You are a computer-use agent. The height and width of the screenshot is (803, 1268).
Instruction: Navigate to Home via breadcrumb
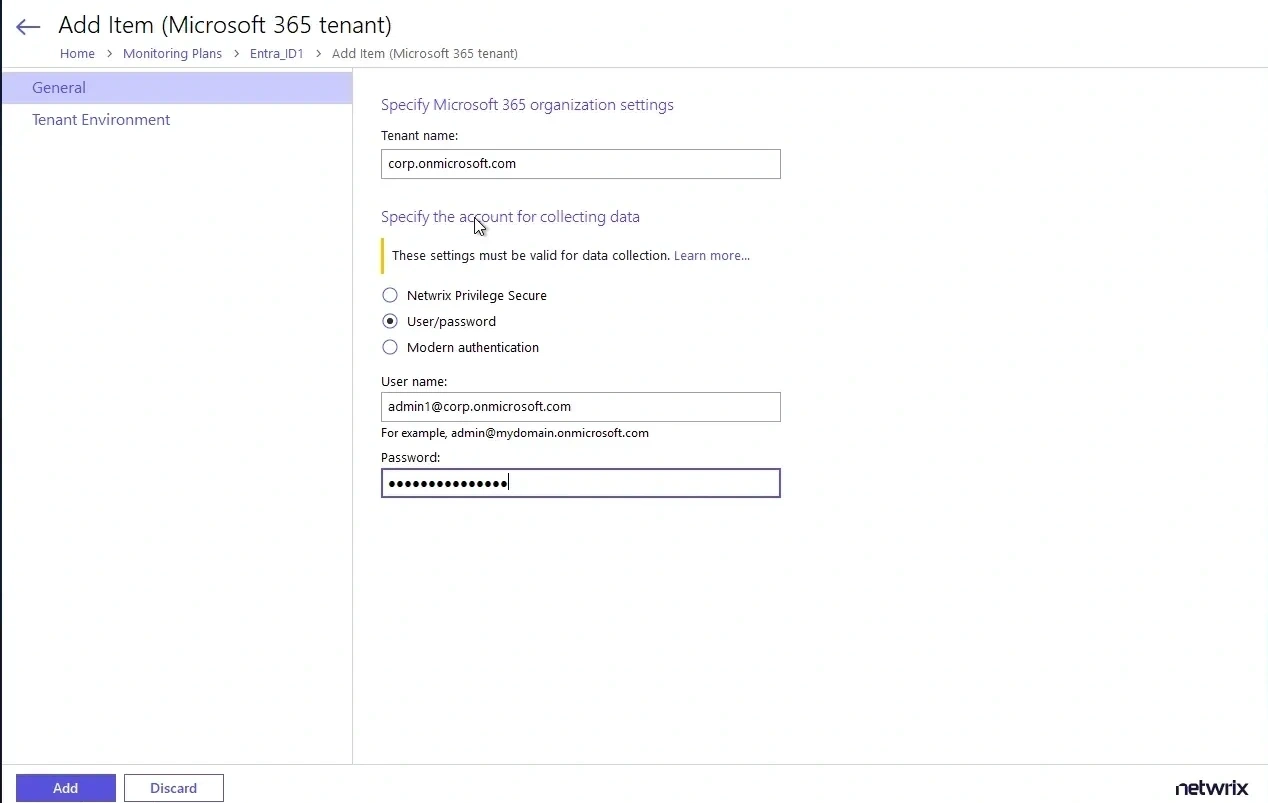coord(77,53)
